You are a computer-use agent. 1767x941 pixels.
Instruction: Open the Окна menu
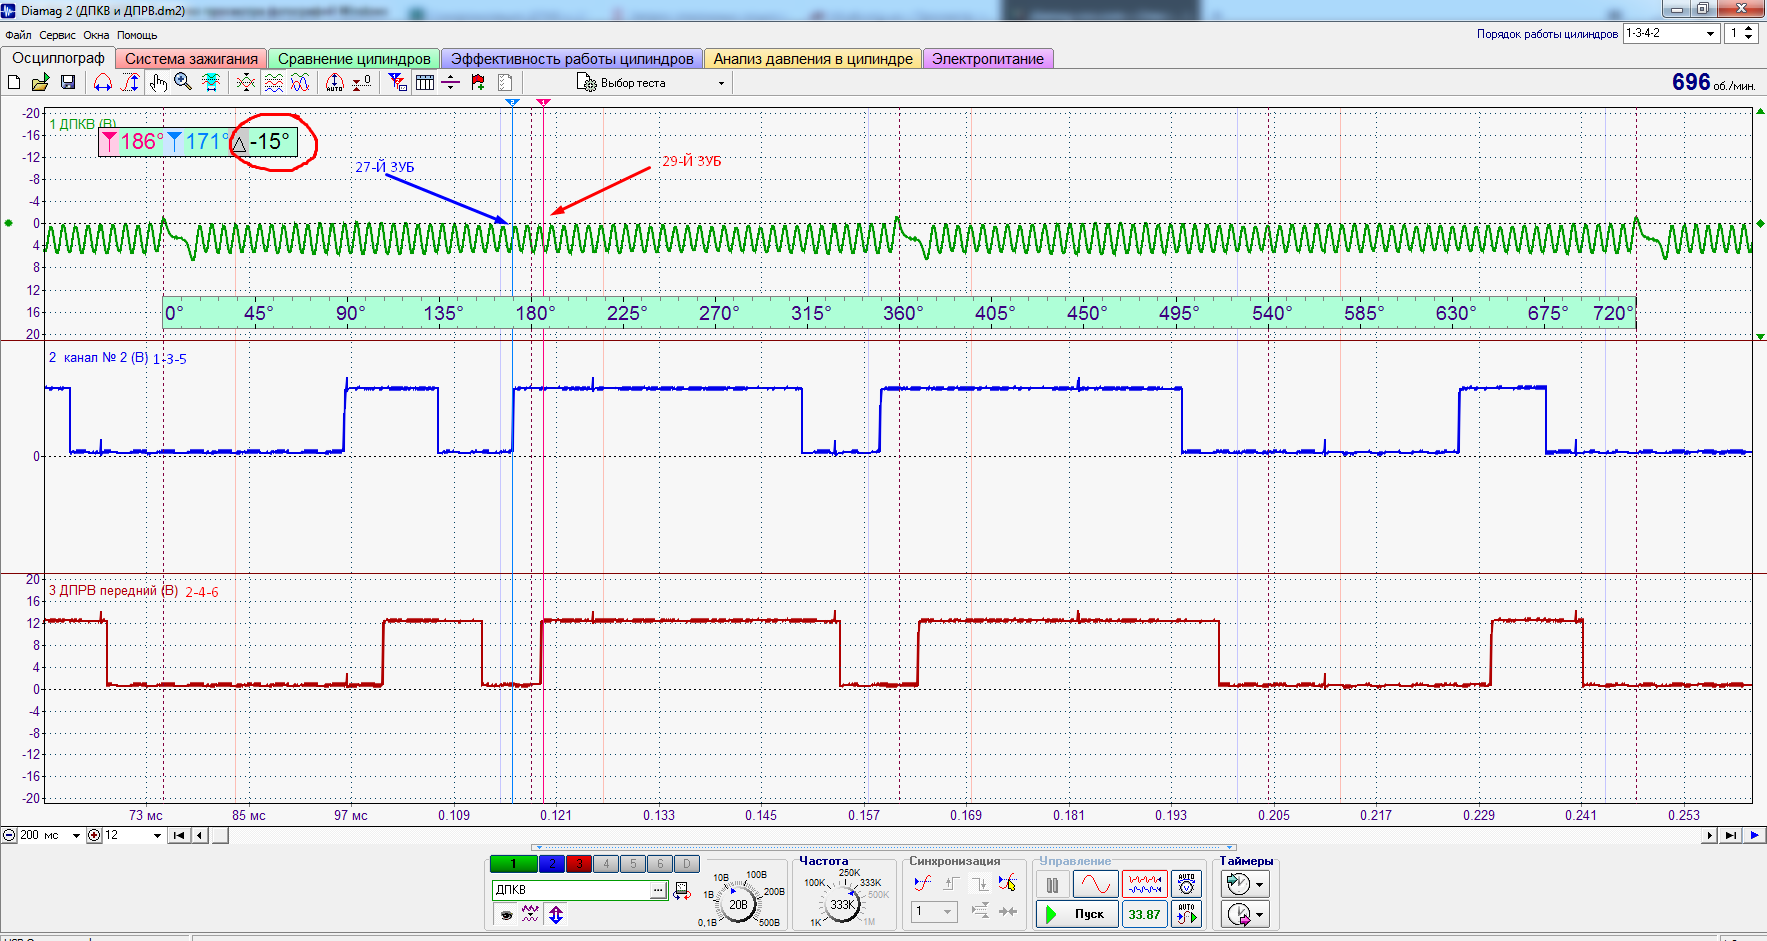point(96,35)
